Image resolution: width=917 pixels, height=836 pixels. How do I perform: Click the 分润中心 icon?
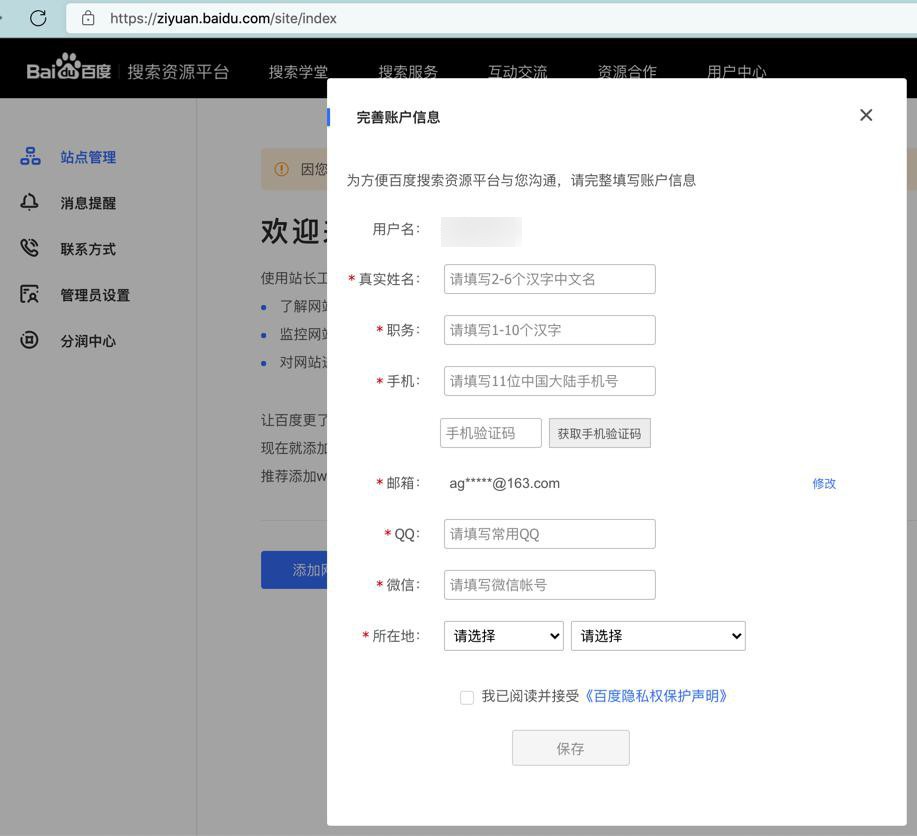pyautogui.click(x=29, y=340)
